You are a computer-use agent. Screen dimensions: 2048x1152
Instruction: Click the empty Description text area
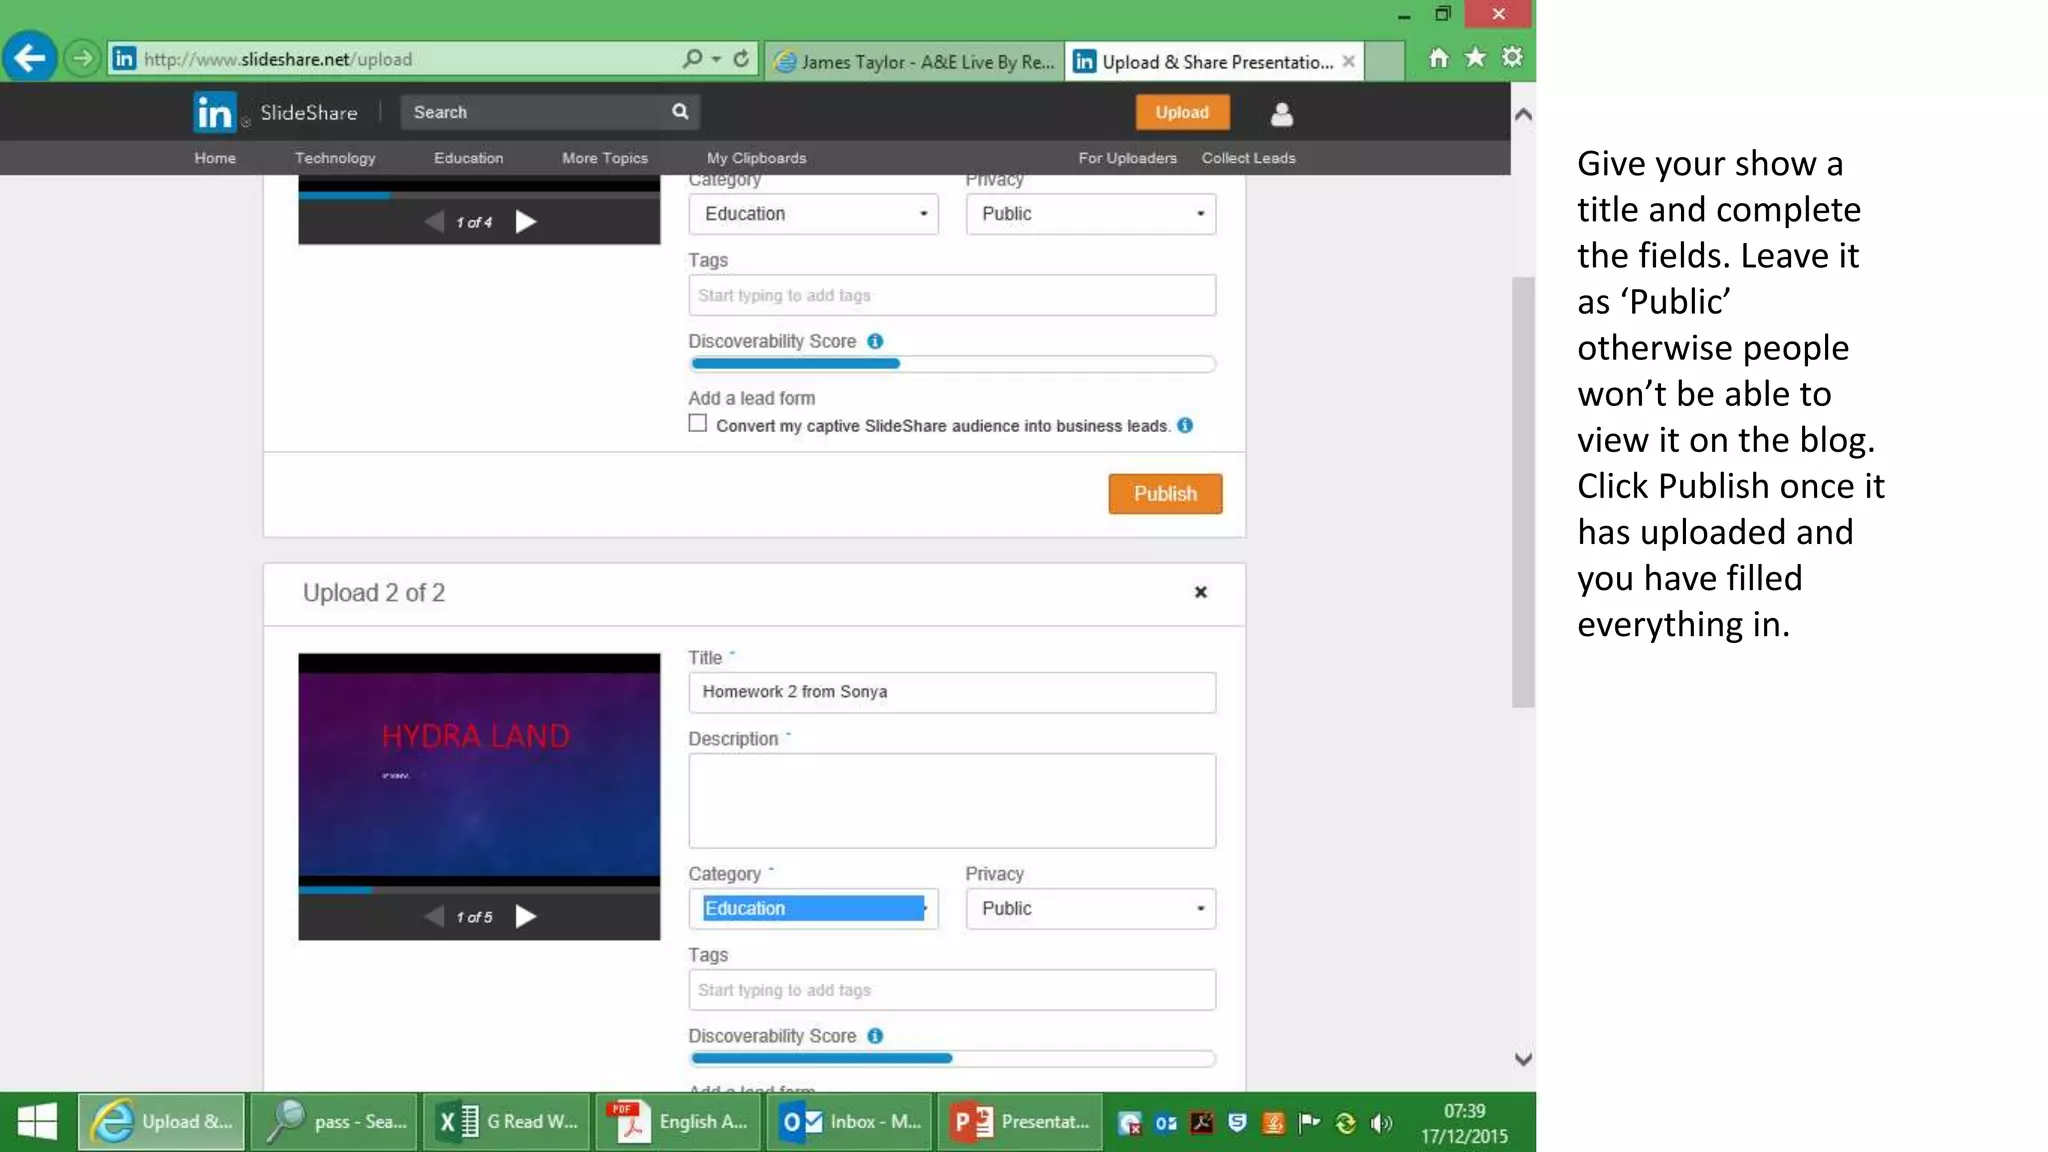pos(951,801)
